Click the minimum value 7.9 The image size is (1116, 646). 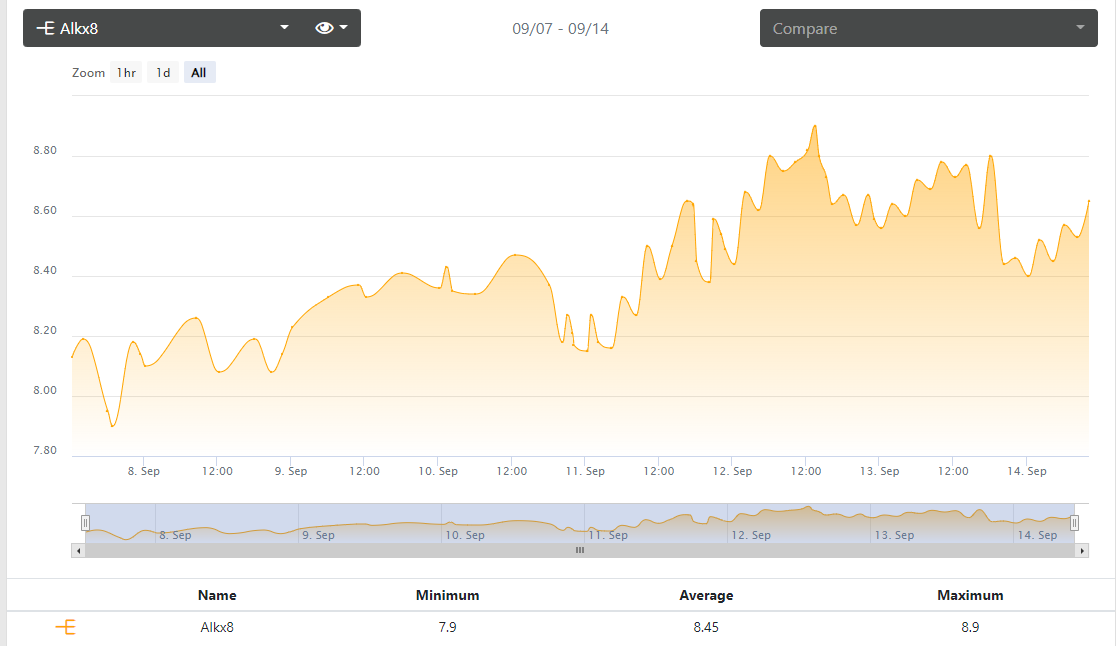pos(448,628)
